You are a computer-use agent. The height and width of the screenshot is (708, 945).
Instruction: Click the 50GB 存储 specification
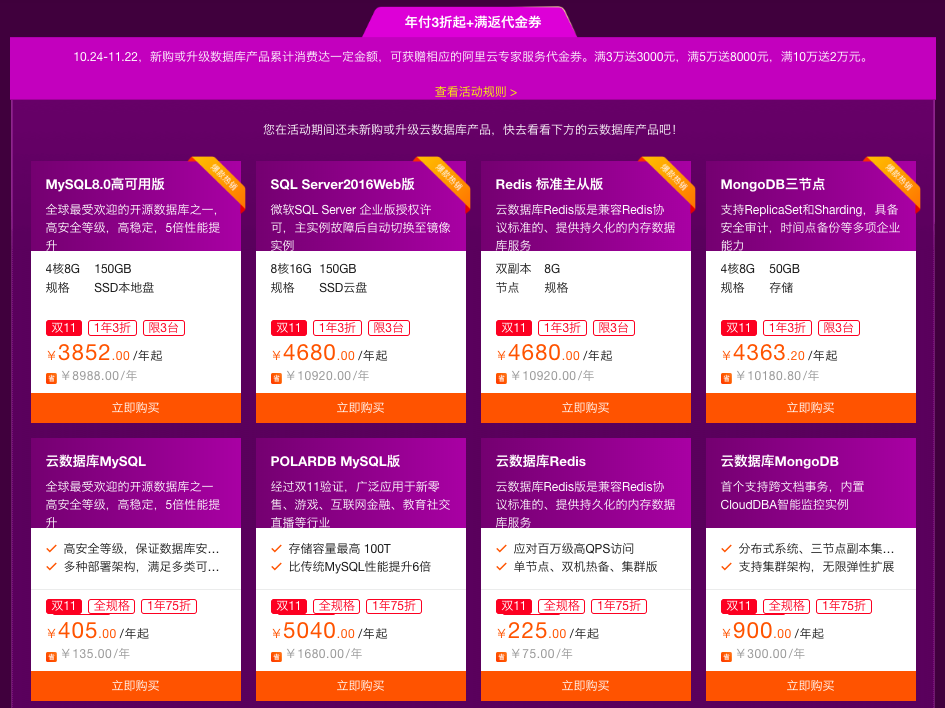[784, 278]
